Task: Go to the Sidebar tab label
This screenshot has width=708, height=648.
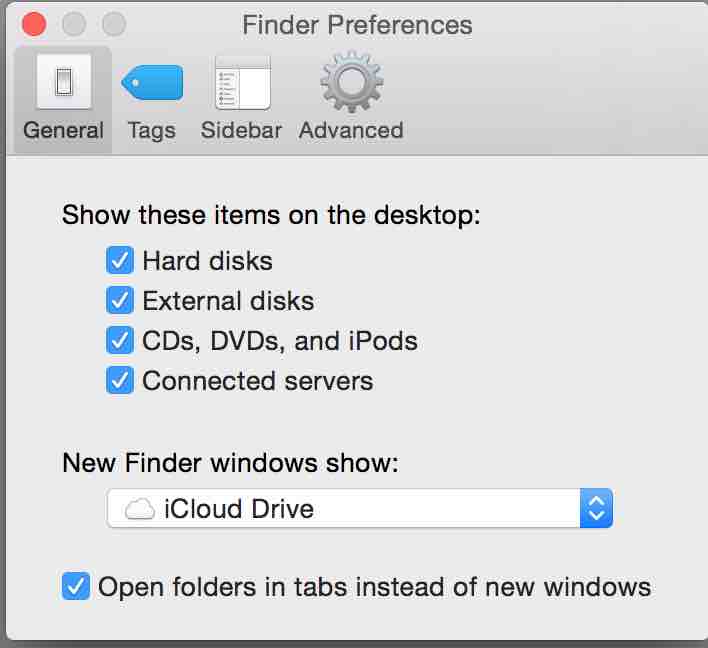Action: (242, 130)
